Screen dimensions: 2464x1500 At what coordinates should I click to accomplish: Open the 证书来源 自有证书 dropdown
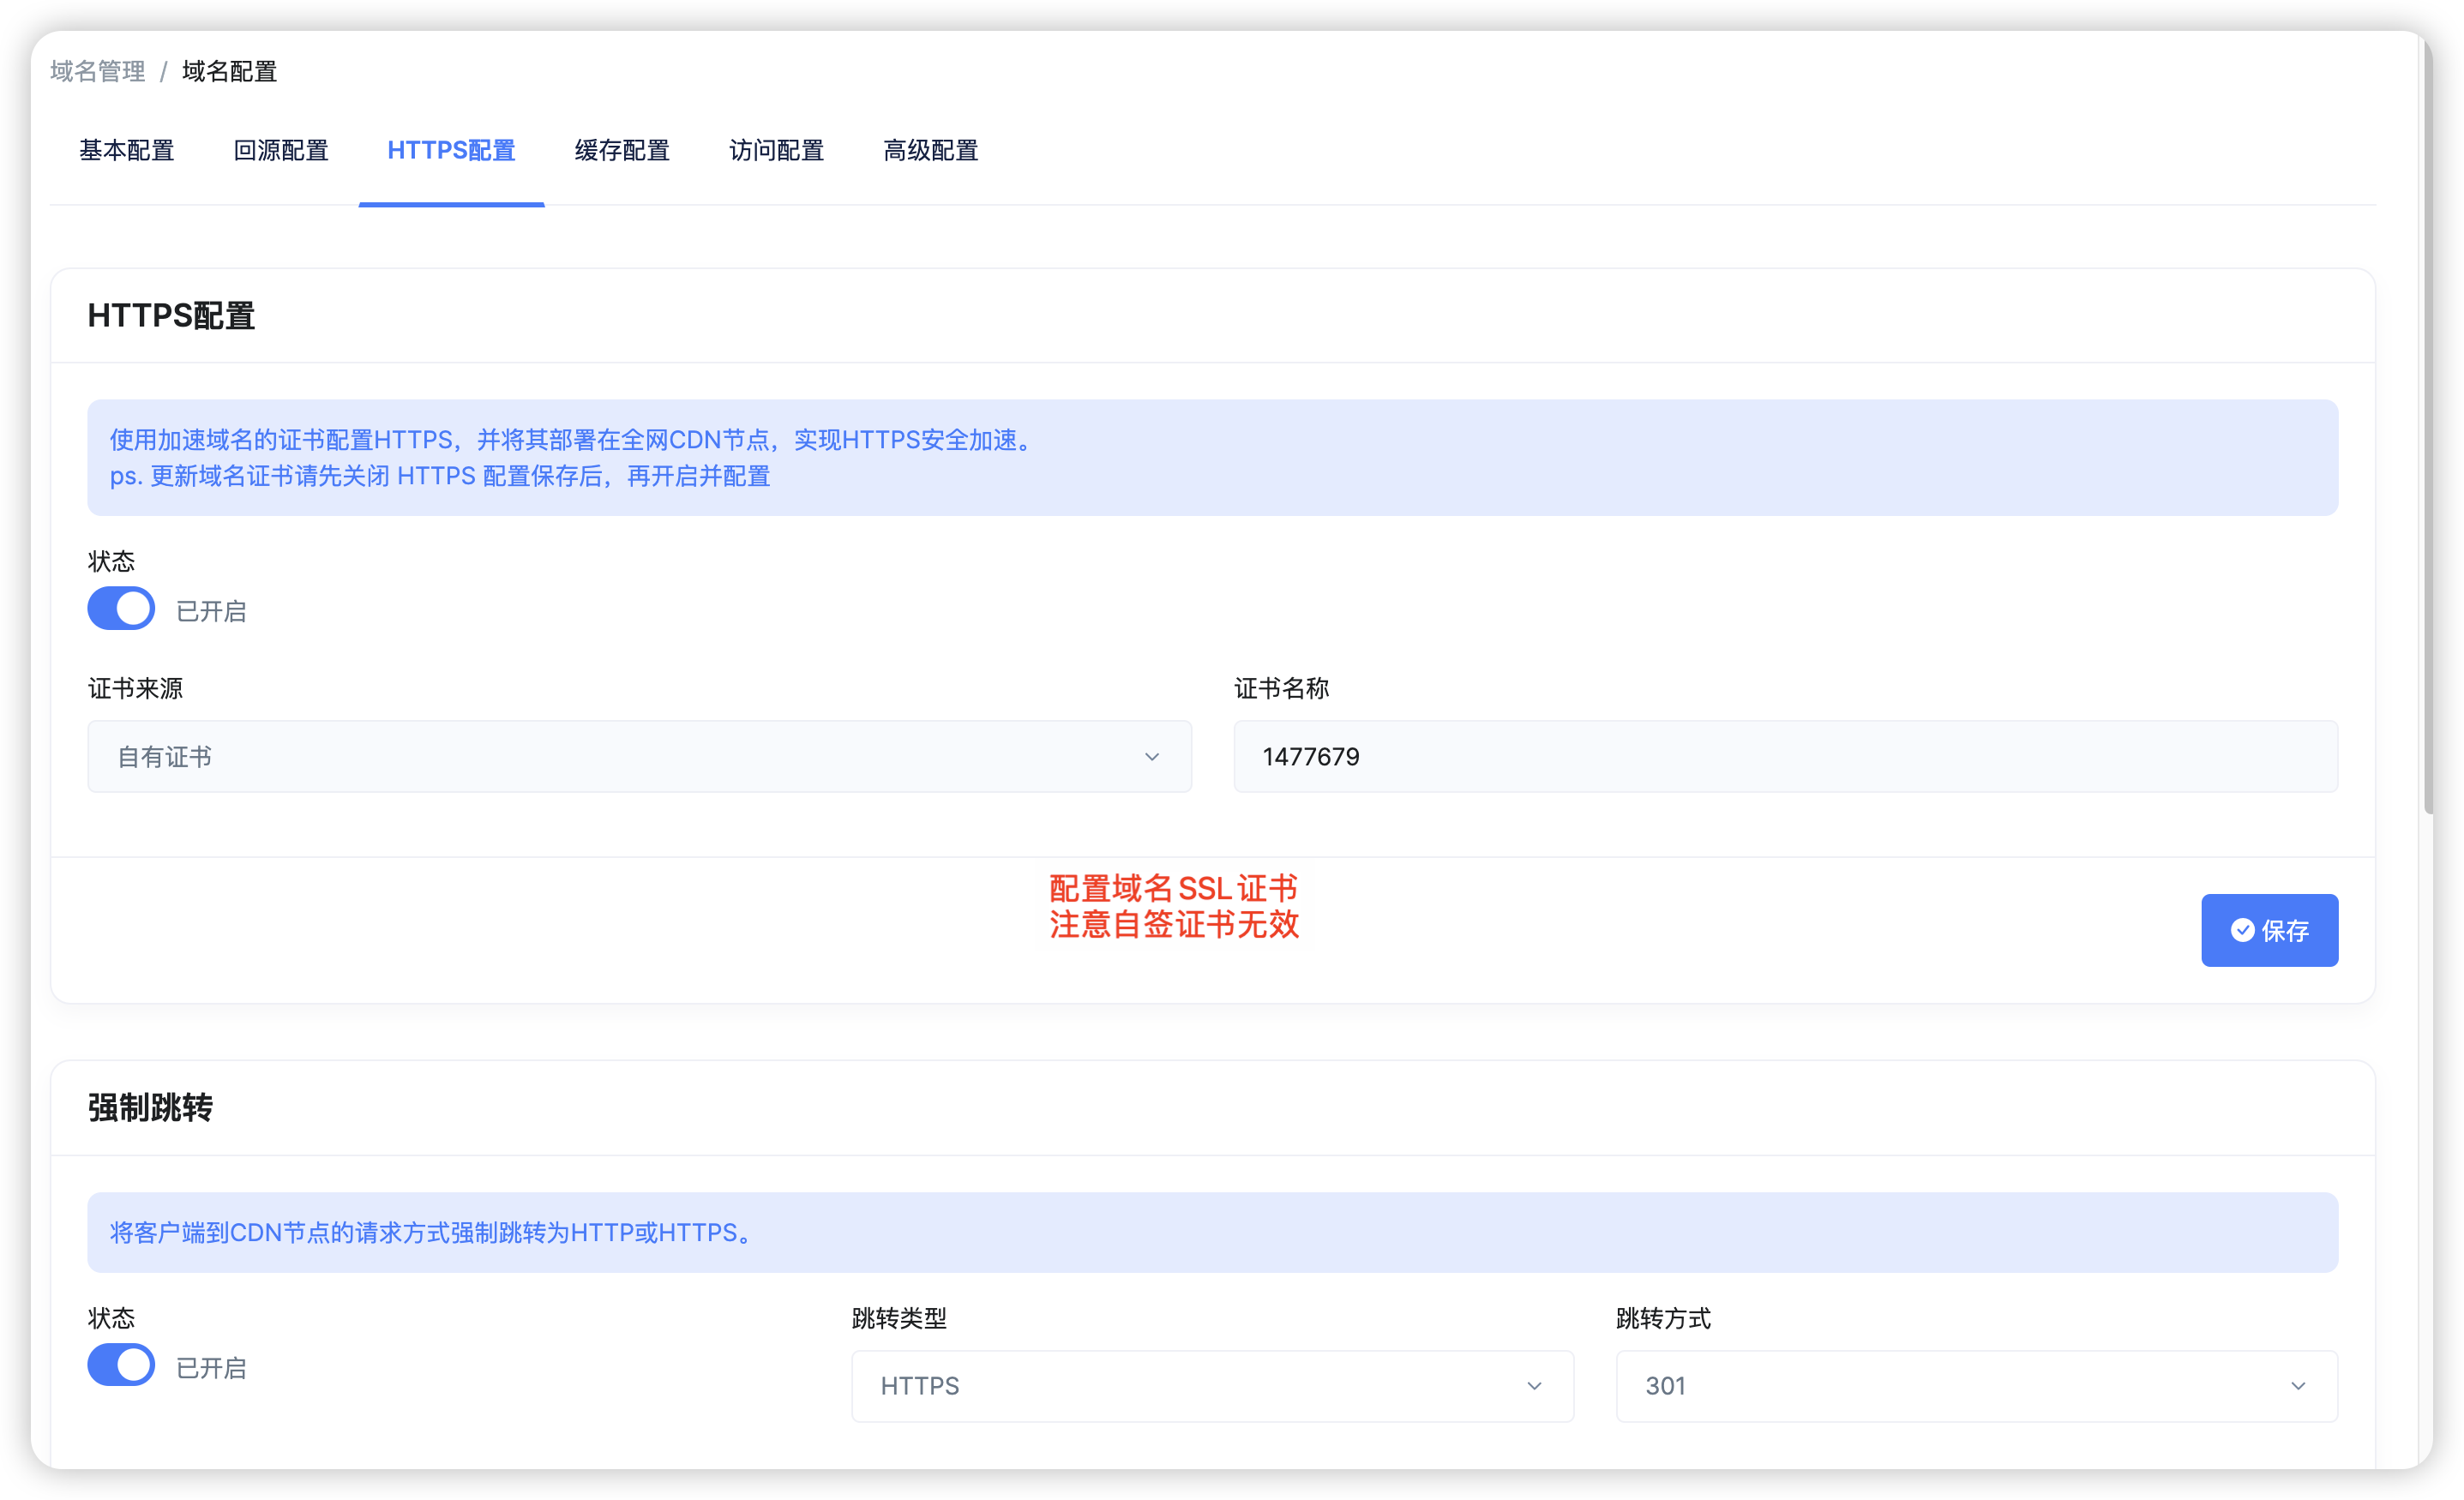638,757
